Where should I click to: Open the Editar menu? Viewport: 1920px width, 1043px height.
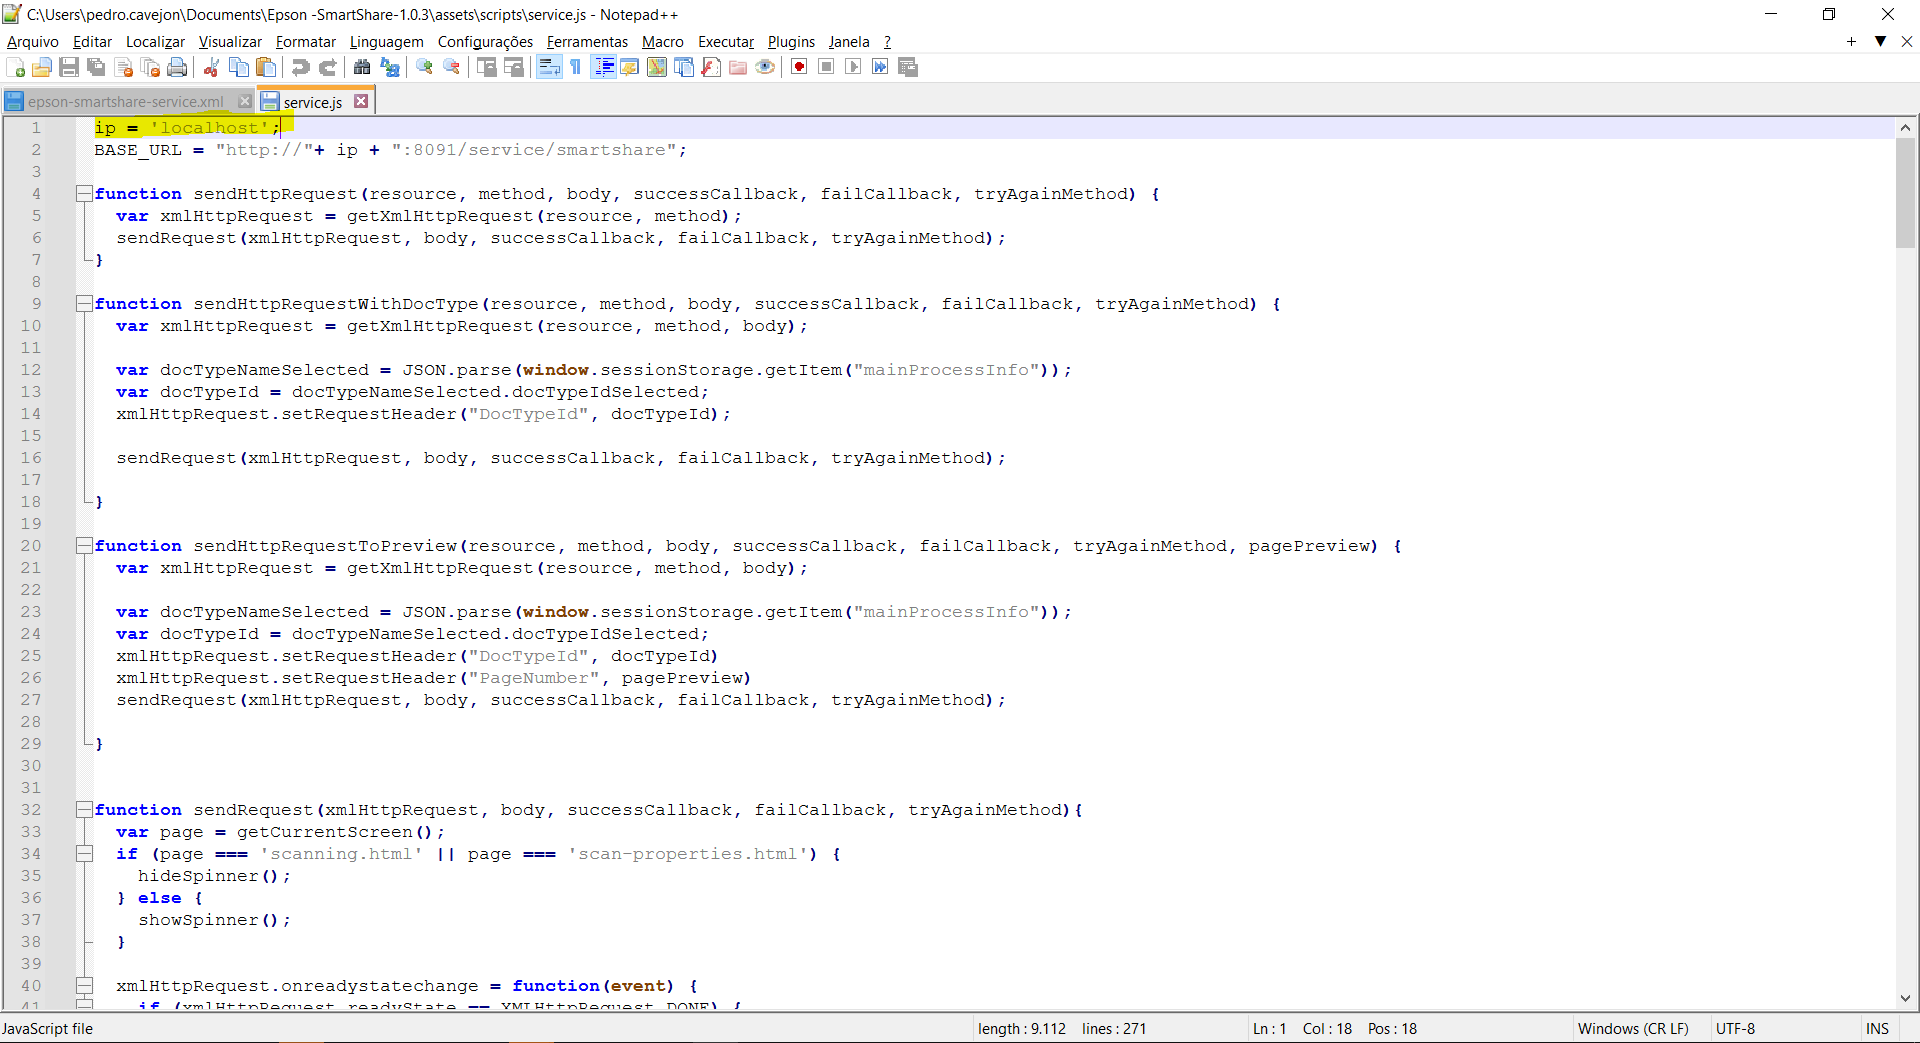pos(92,42)
